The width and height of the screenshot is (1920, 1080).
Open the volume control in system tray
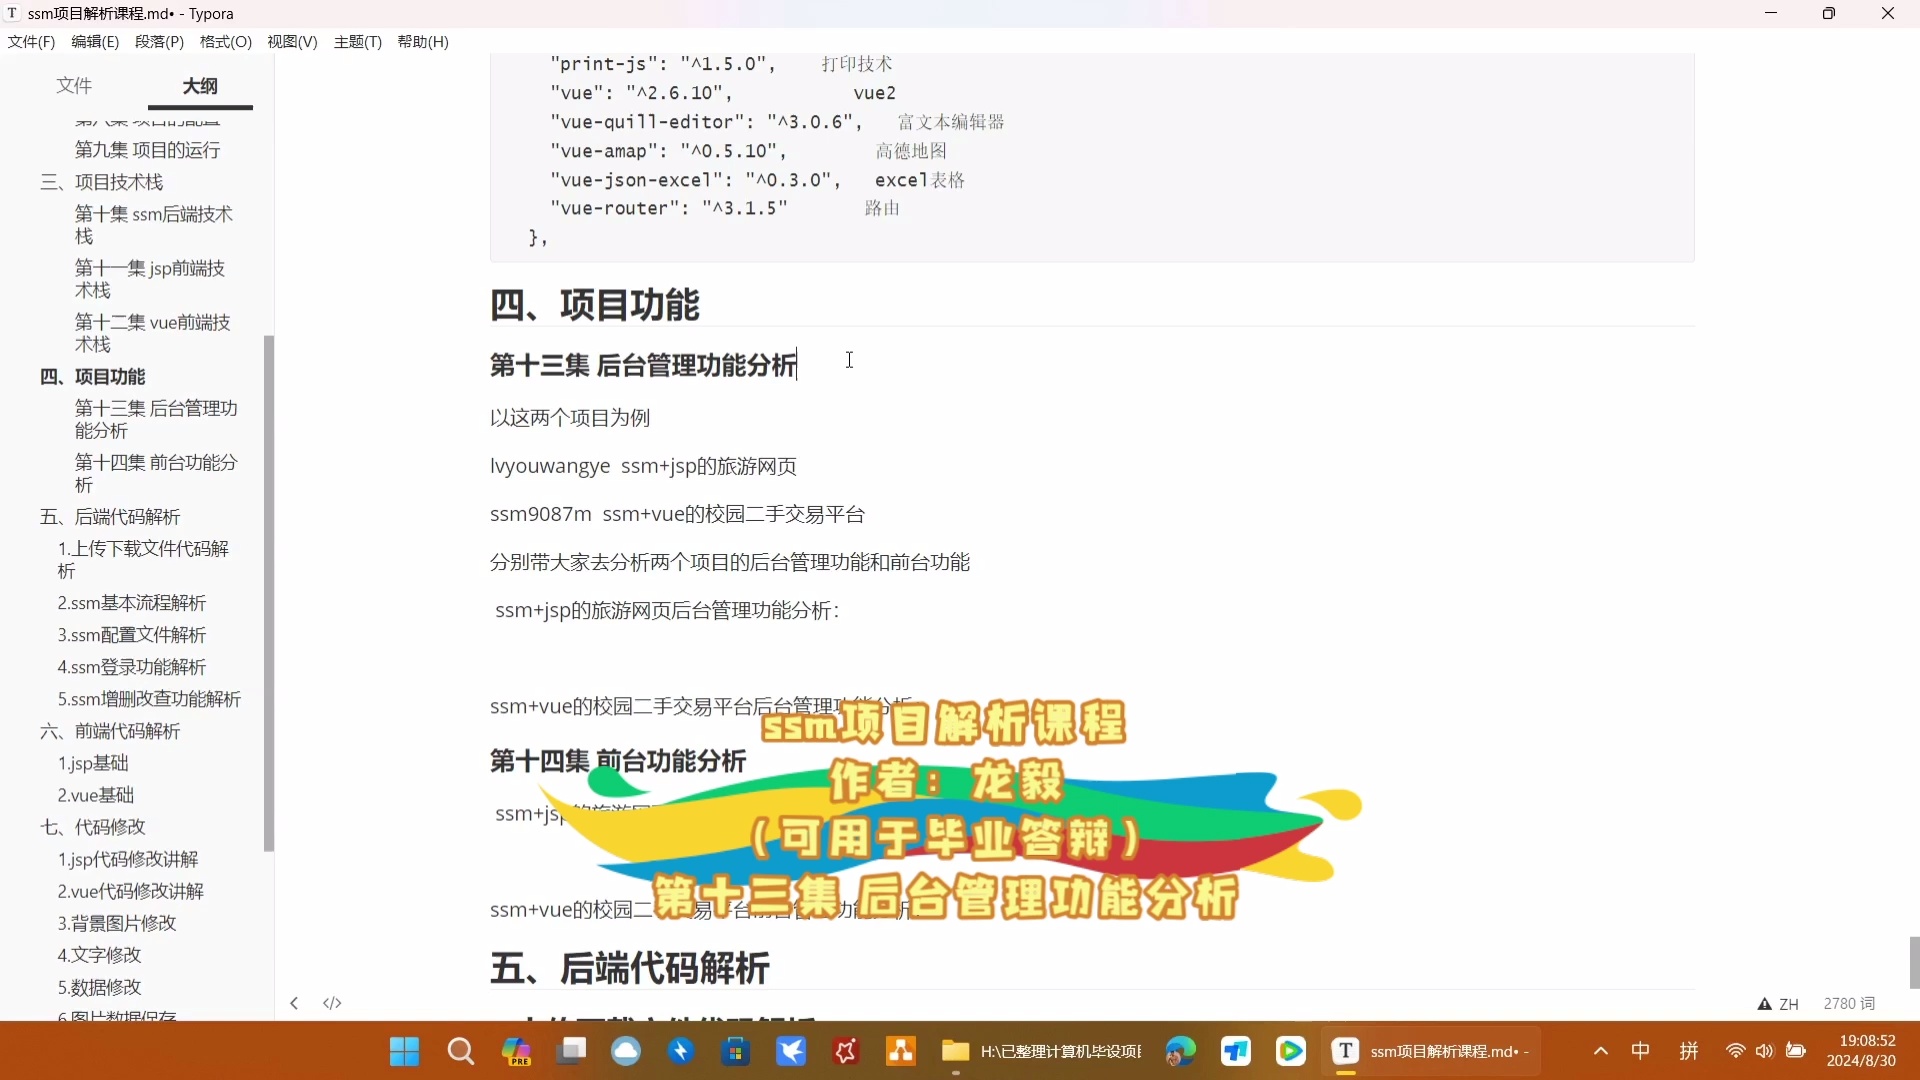click(1765, 1051)
